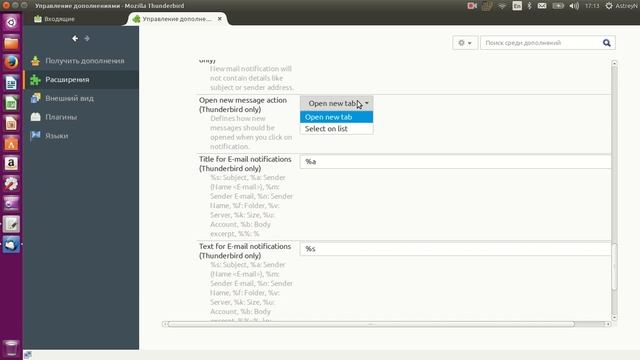Open the sound volume indicator

coord(574,6)
